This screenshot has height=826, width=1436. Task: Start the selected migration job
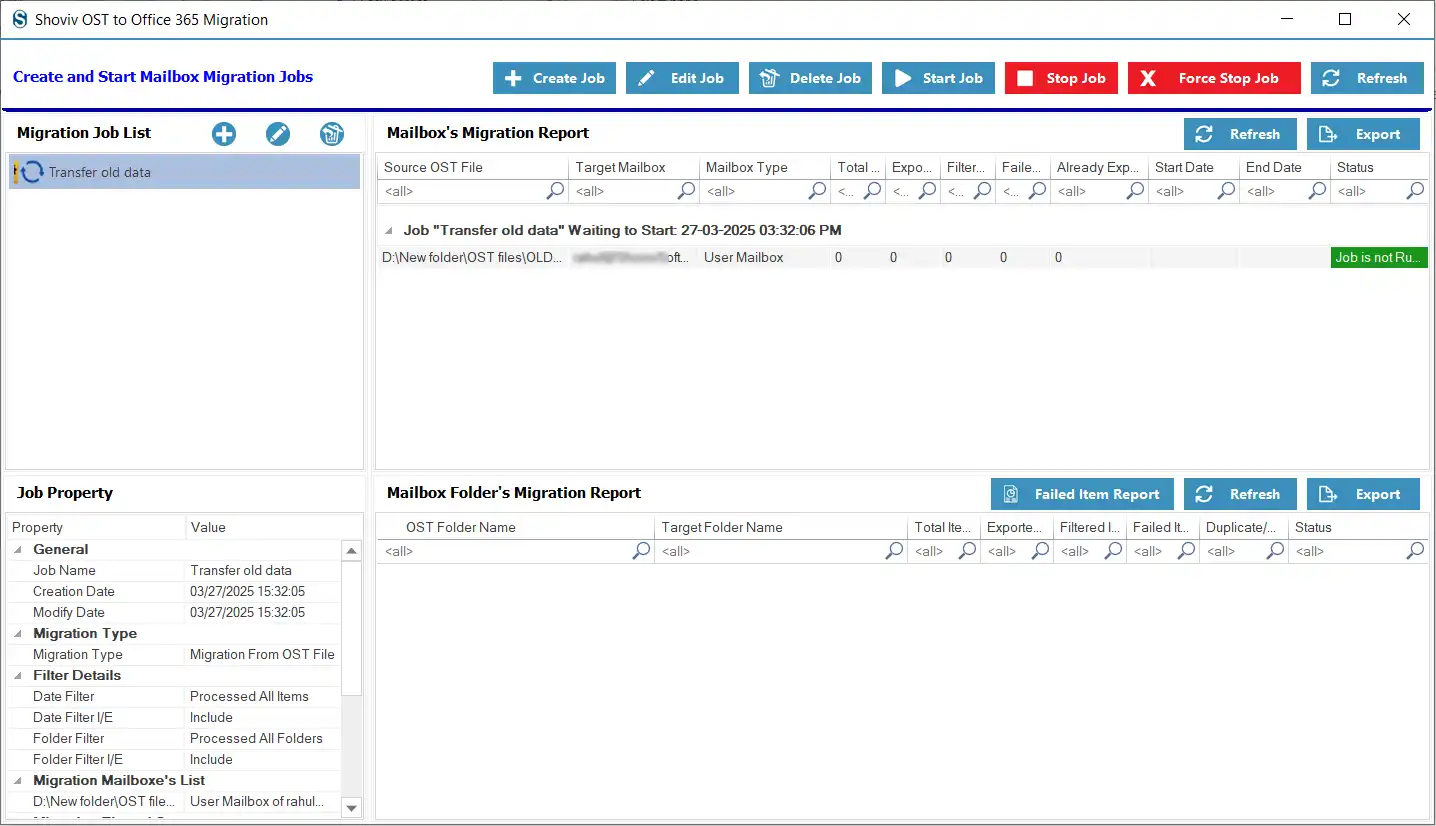click(x=938, y=78)
